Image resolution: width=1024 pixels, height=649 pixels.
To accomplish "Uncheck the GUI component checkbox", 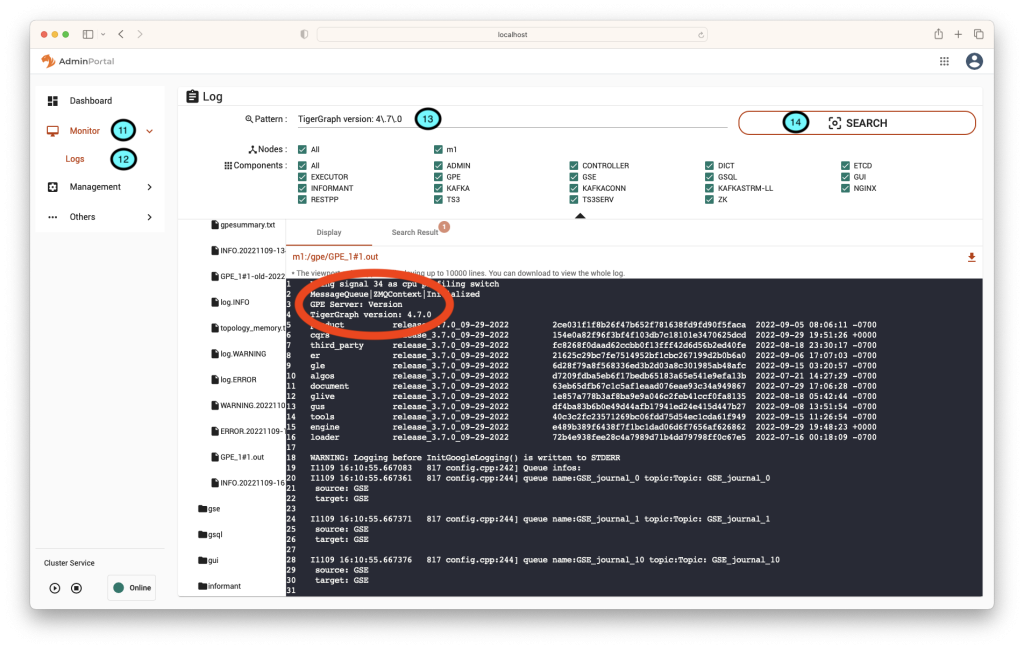I will (x=845, y=177).
